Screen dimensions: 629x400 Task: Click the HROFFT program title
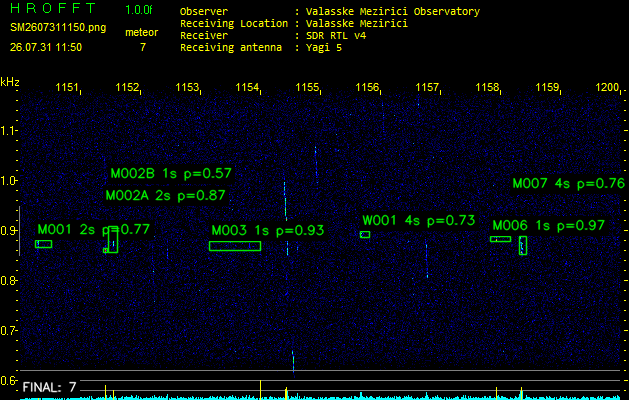(53, 8)
